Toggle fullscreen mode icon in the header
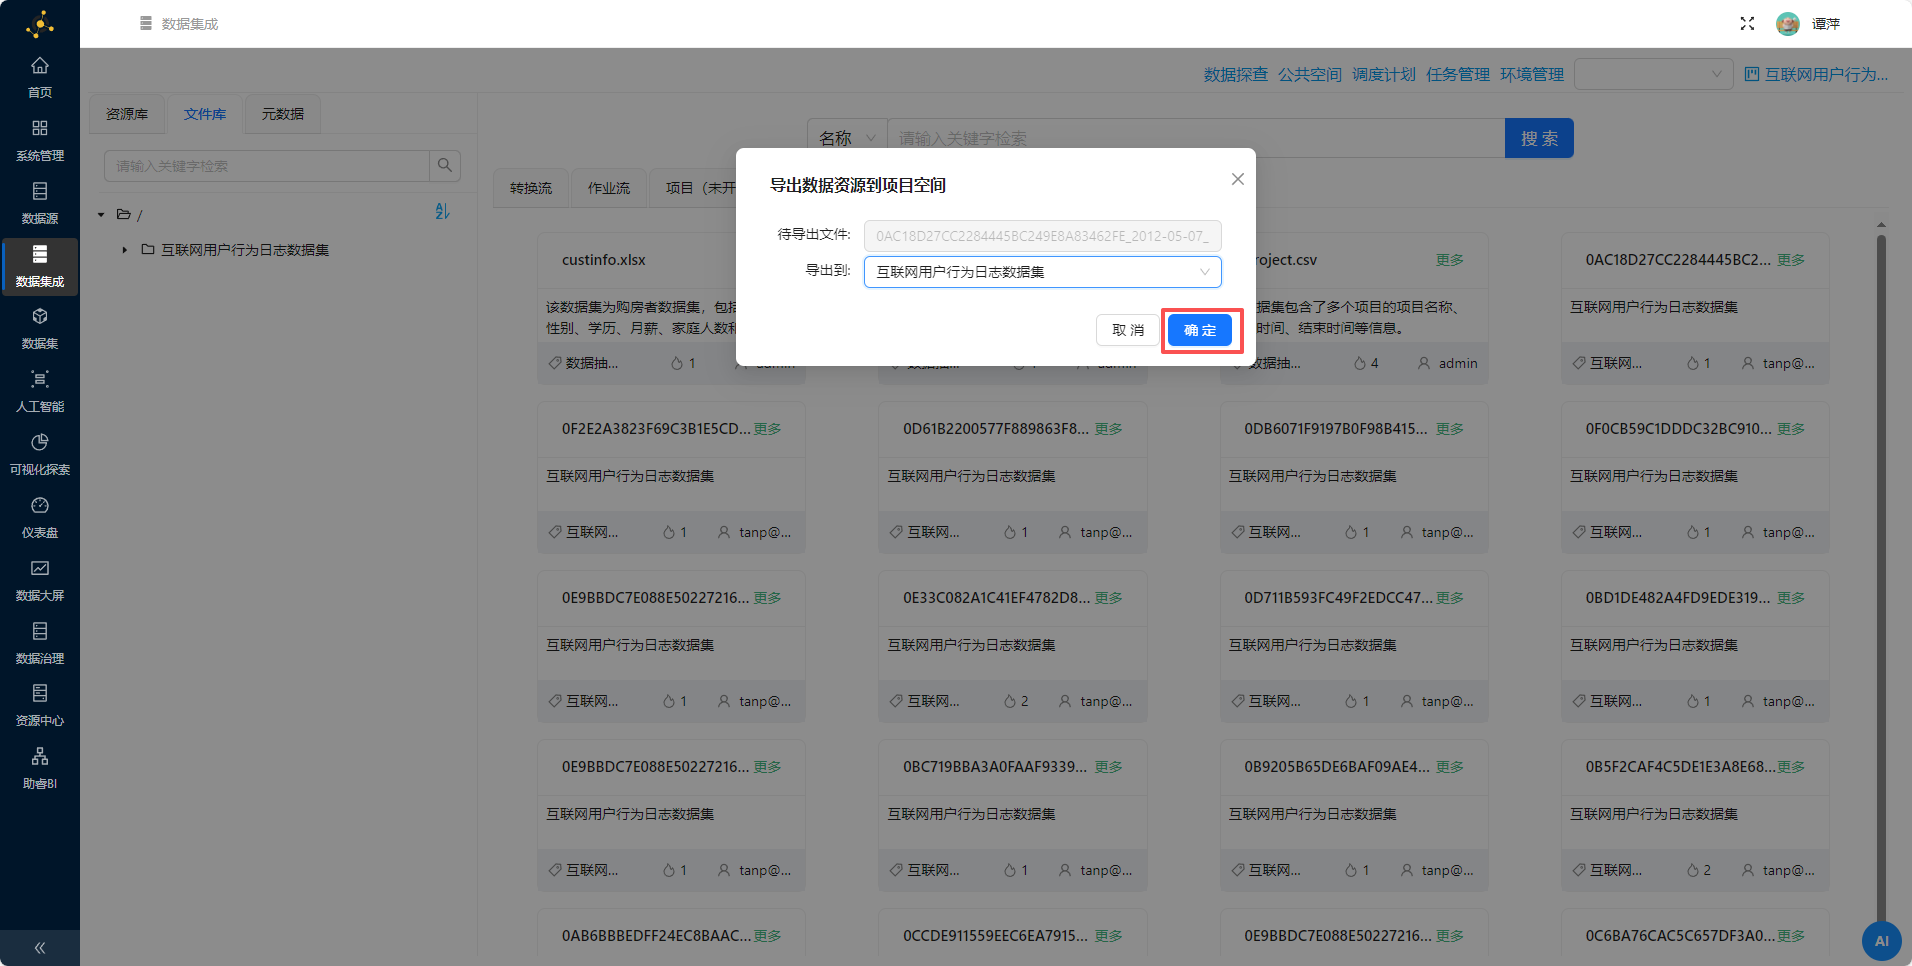This screenshot has width=1912, height=966. point(1747,24)
